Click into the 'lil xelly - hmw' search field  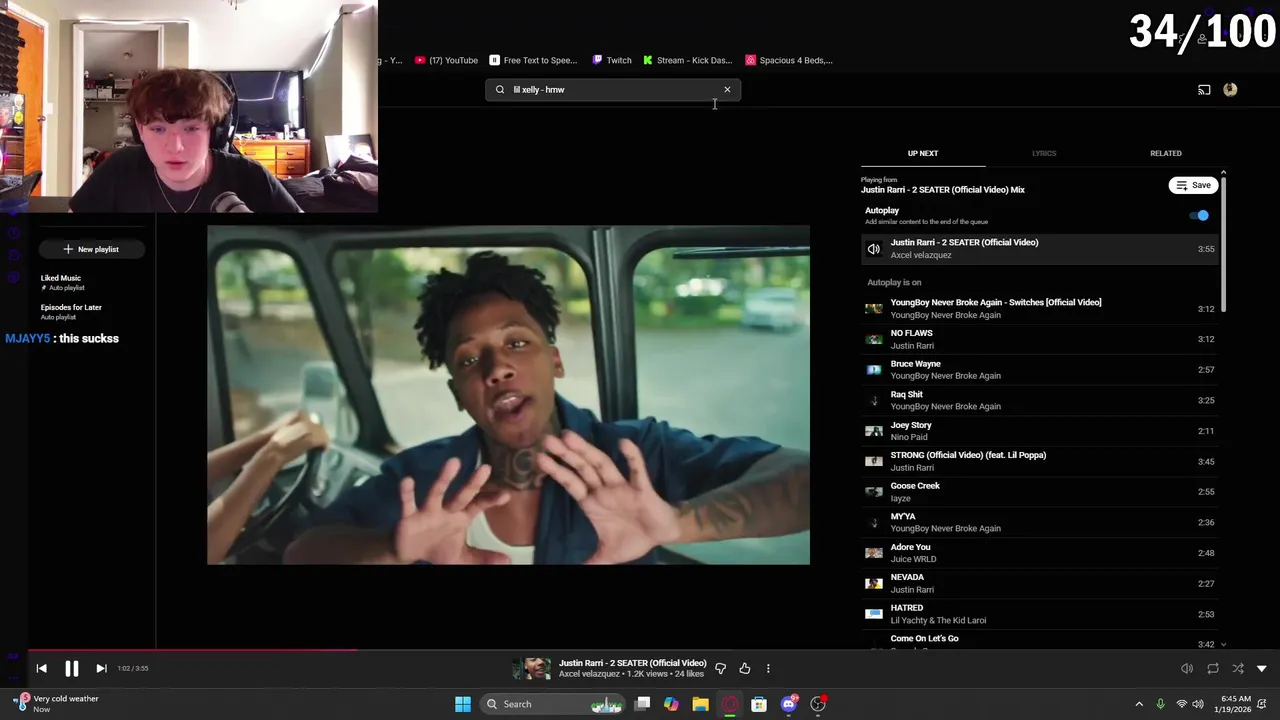(613, 90)
